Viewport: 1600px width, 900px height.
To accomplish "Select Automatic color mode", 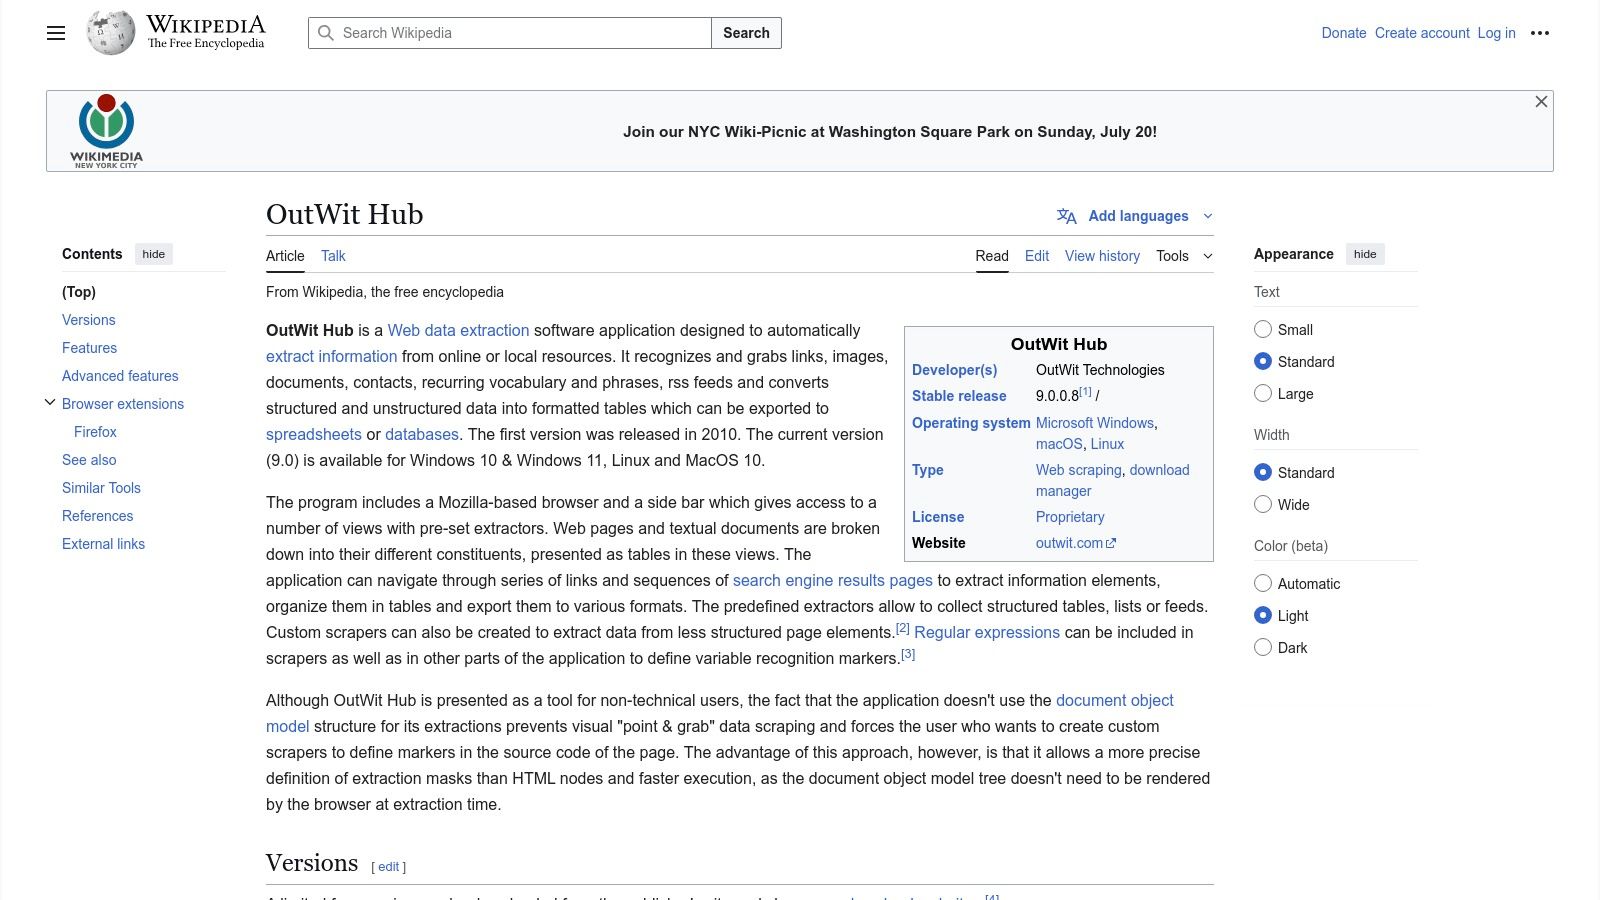I will click(x=1263, y=583).
